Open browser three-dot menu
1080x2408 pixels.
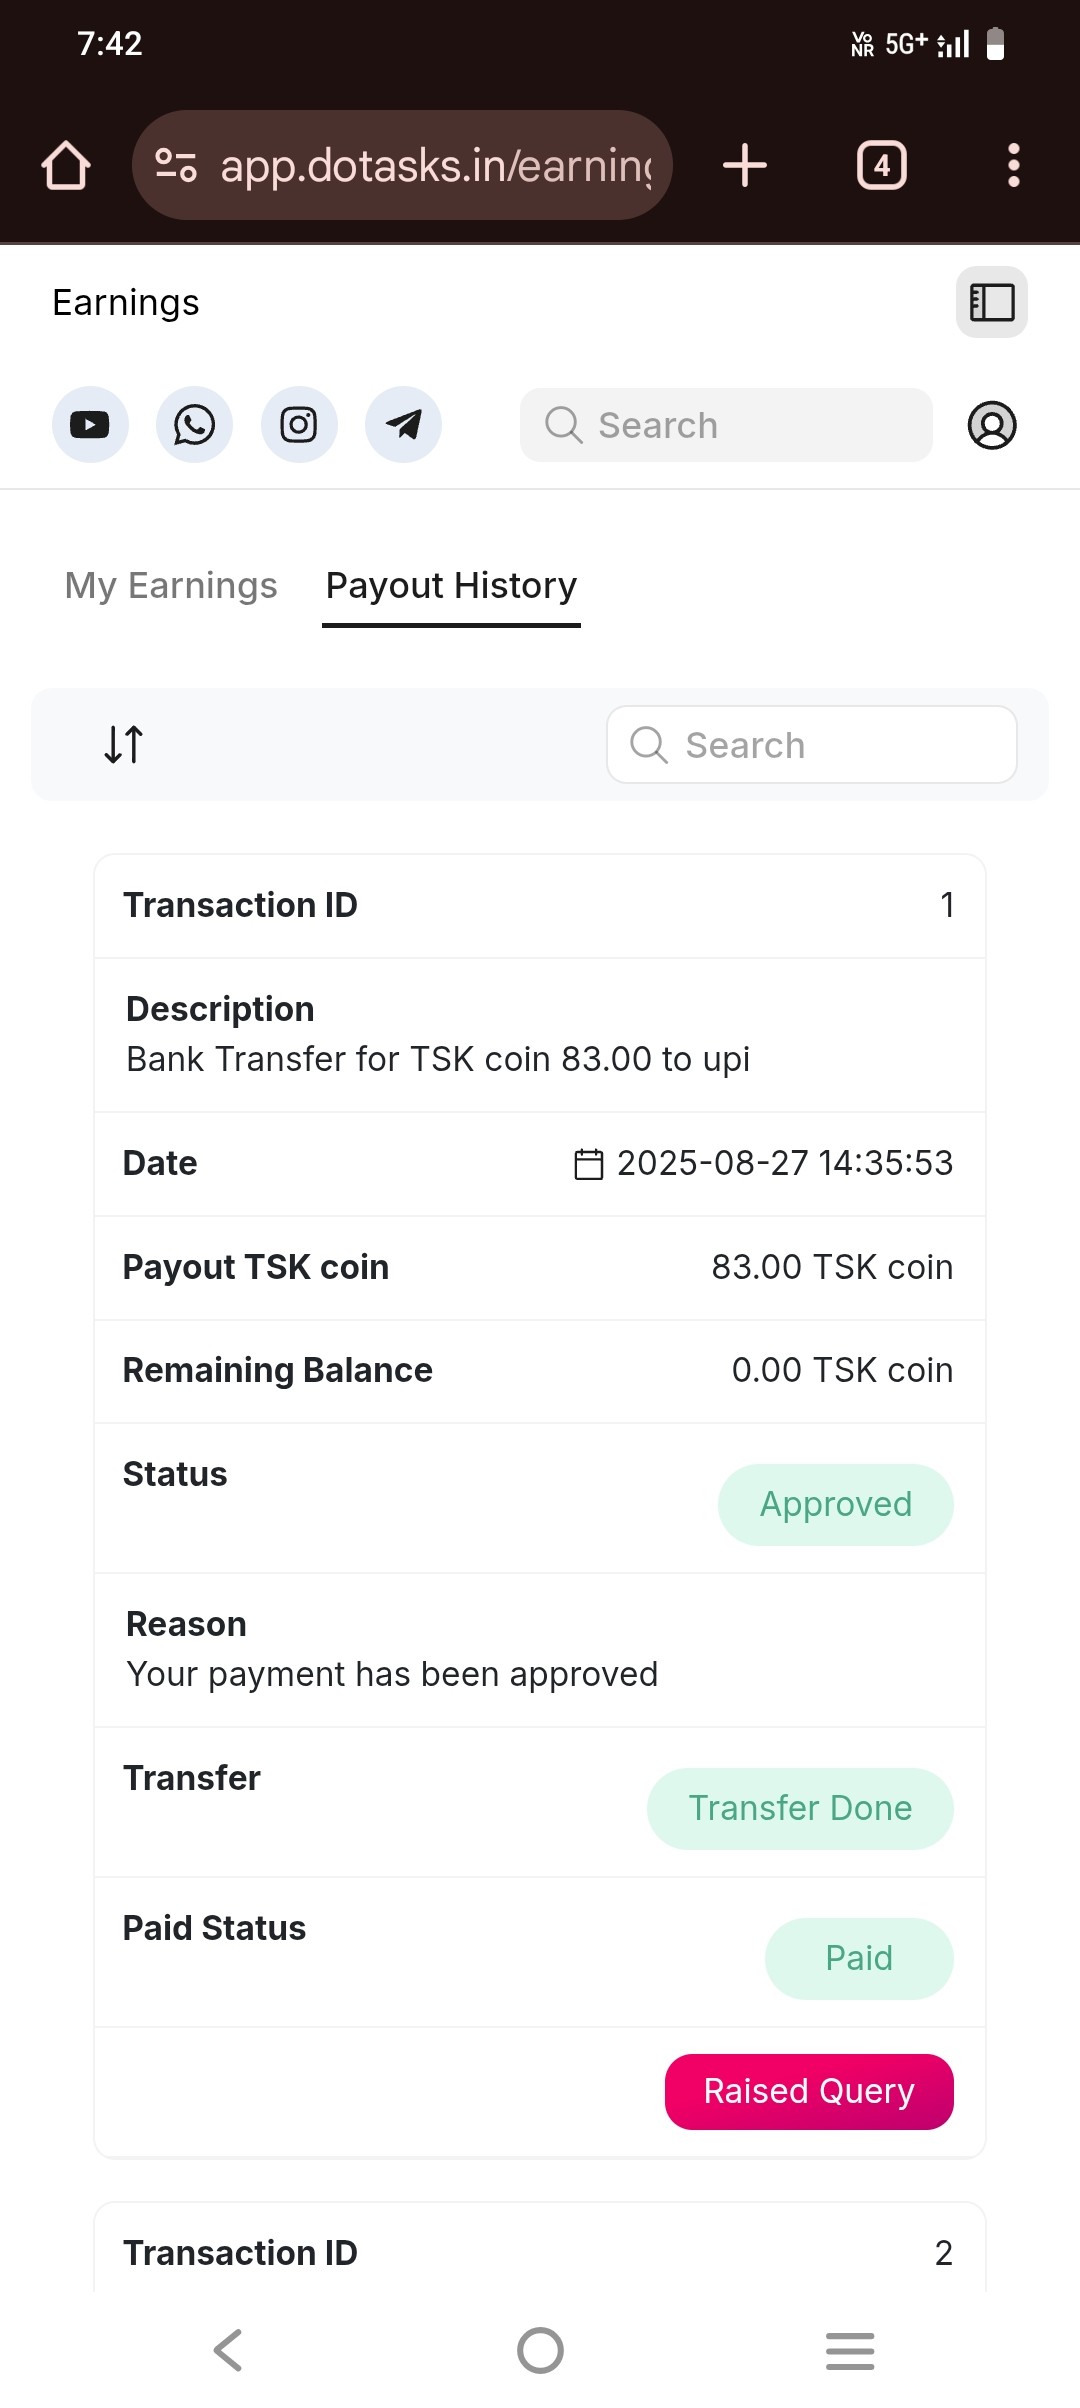pyautogui.click(x=1013, y=165)
